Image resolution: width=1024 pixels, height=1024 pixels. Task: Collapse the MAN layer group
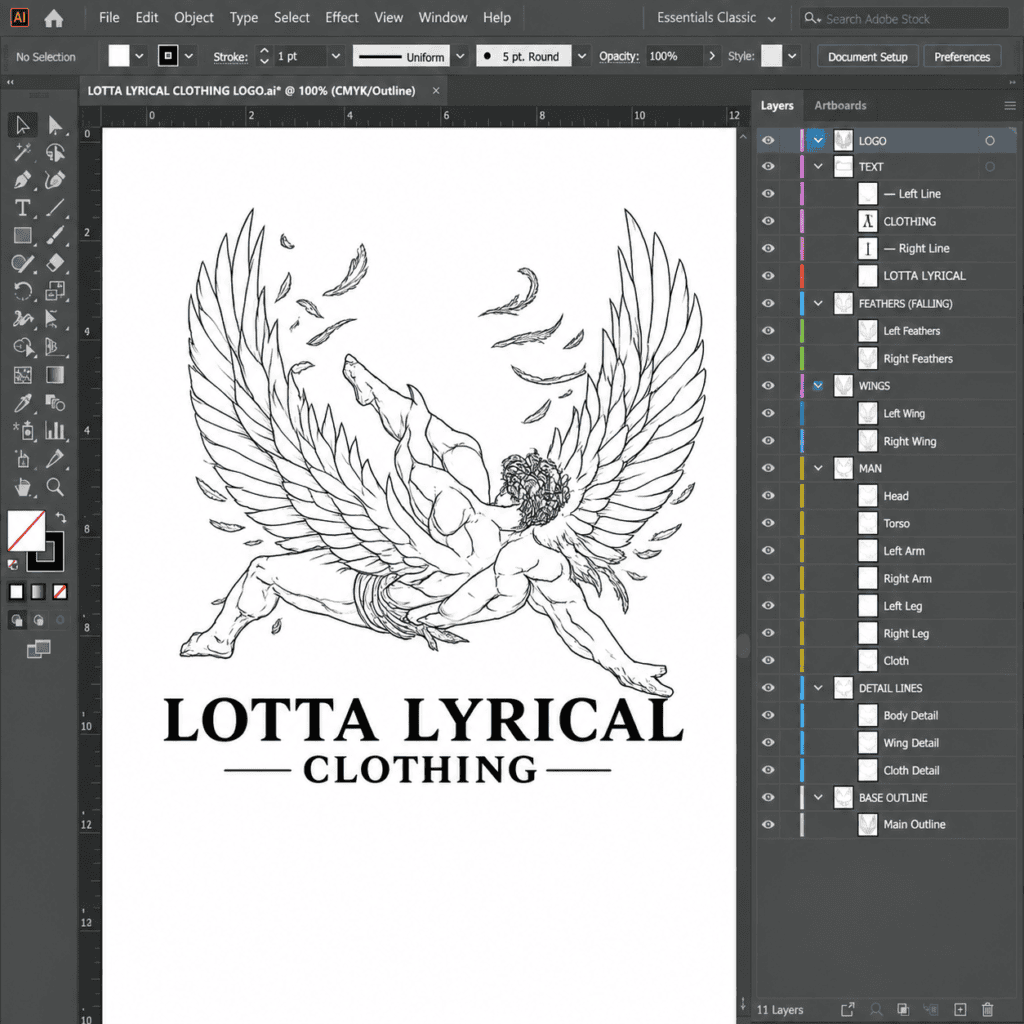point(818,468)
